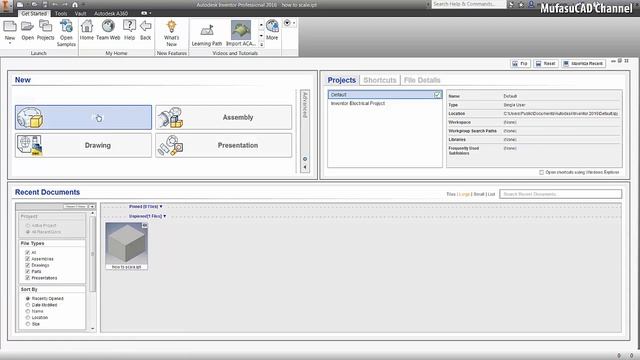Open the Projects ribbon icon
Viewport: 640px width, 360px height.
(45, 27)
